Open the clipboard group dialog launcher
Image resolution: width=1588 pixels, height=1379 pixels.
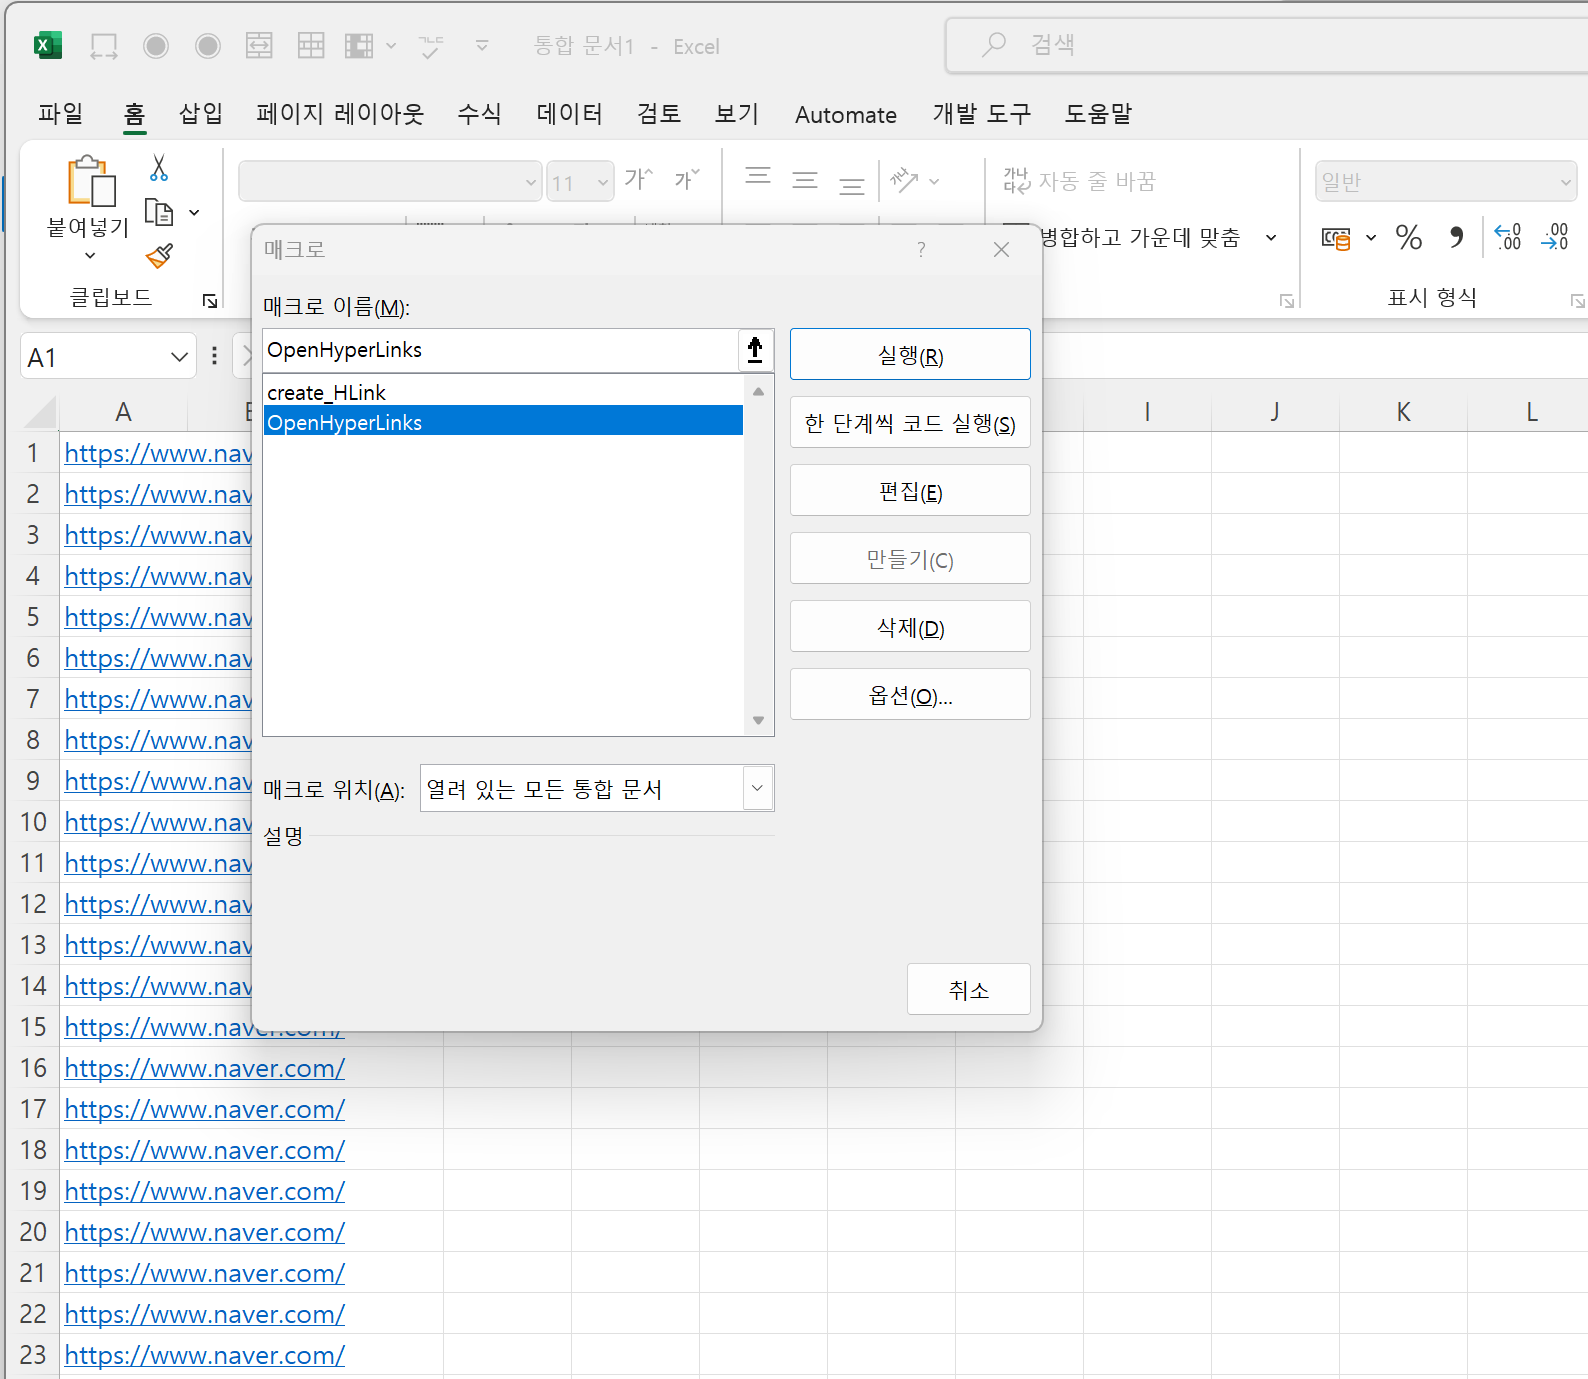coord(210,301)
